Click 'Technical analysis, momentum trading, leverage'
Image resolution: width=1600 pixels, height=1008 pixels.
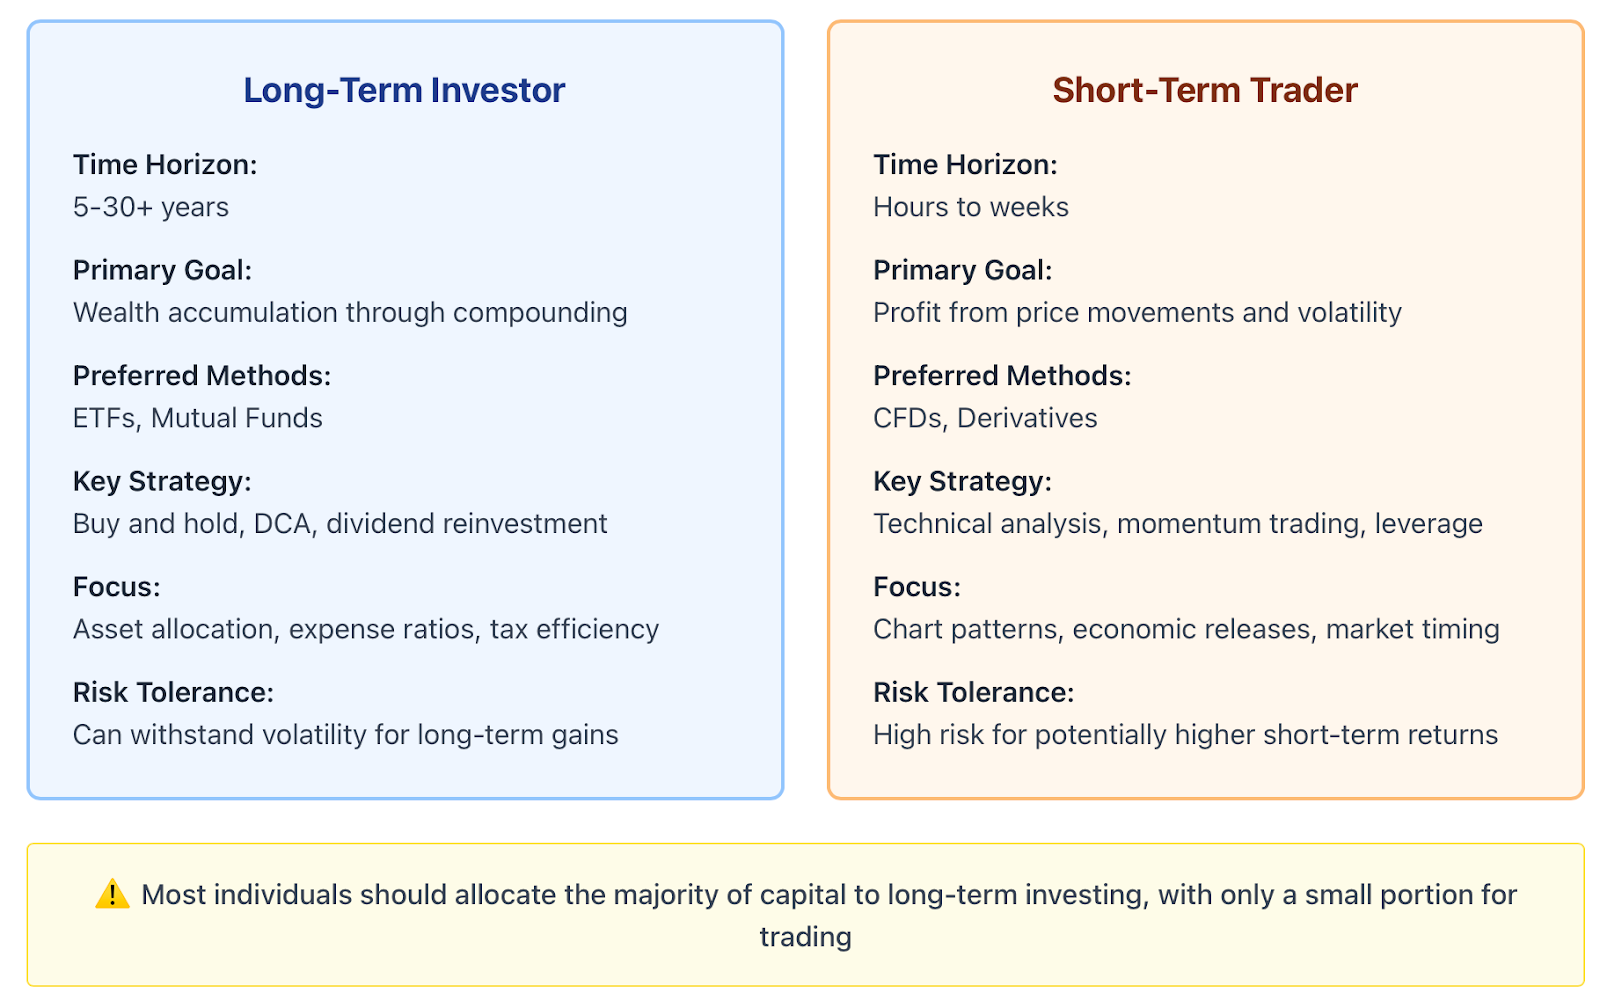click(1178, 524)
